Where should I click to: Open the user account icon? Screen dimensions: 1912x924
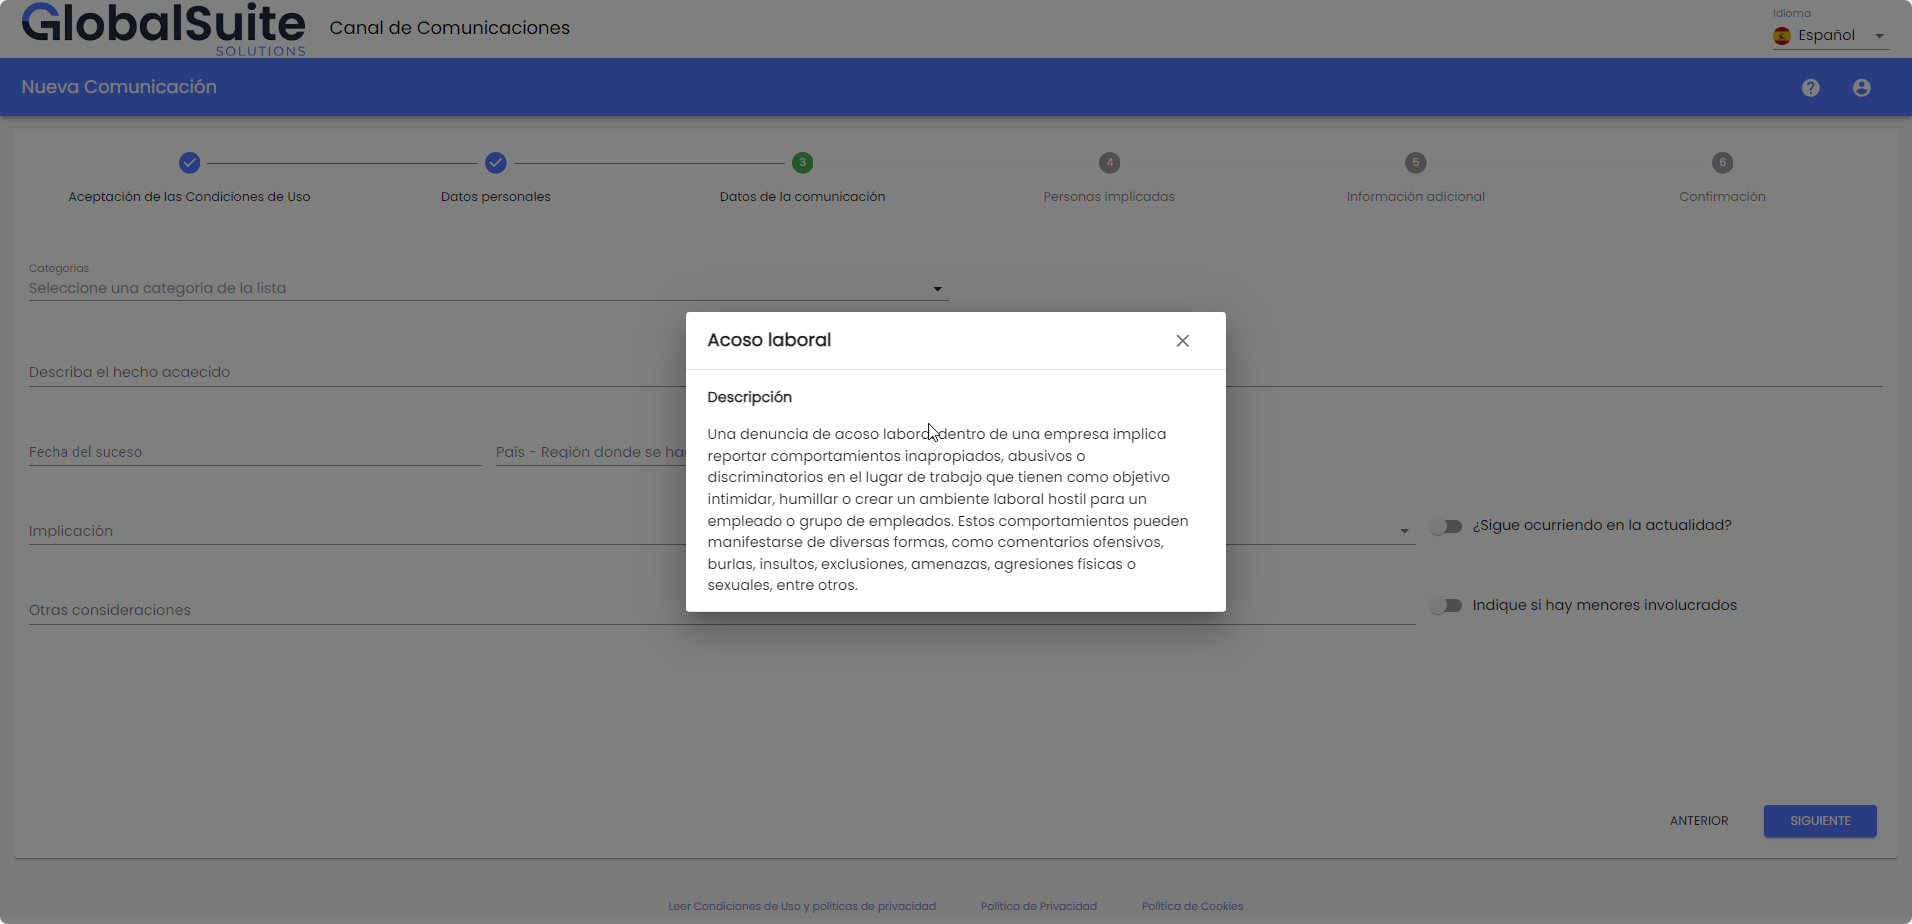pos(1861,88)
